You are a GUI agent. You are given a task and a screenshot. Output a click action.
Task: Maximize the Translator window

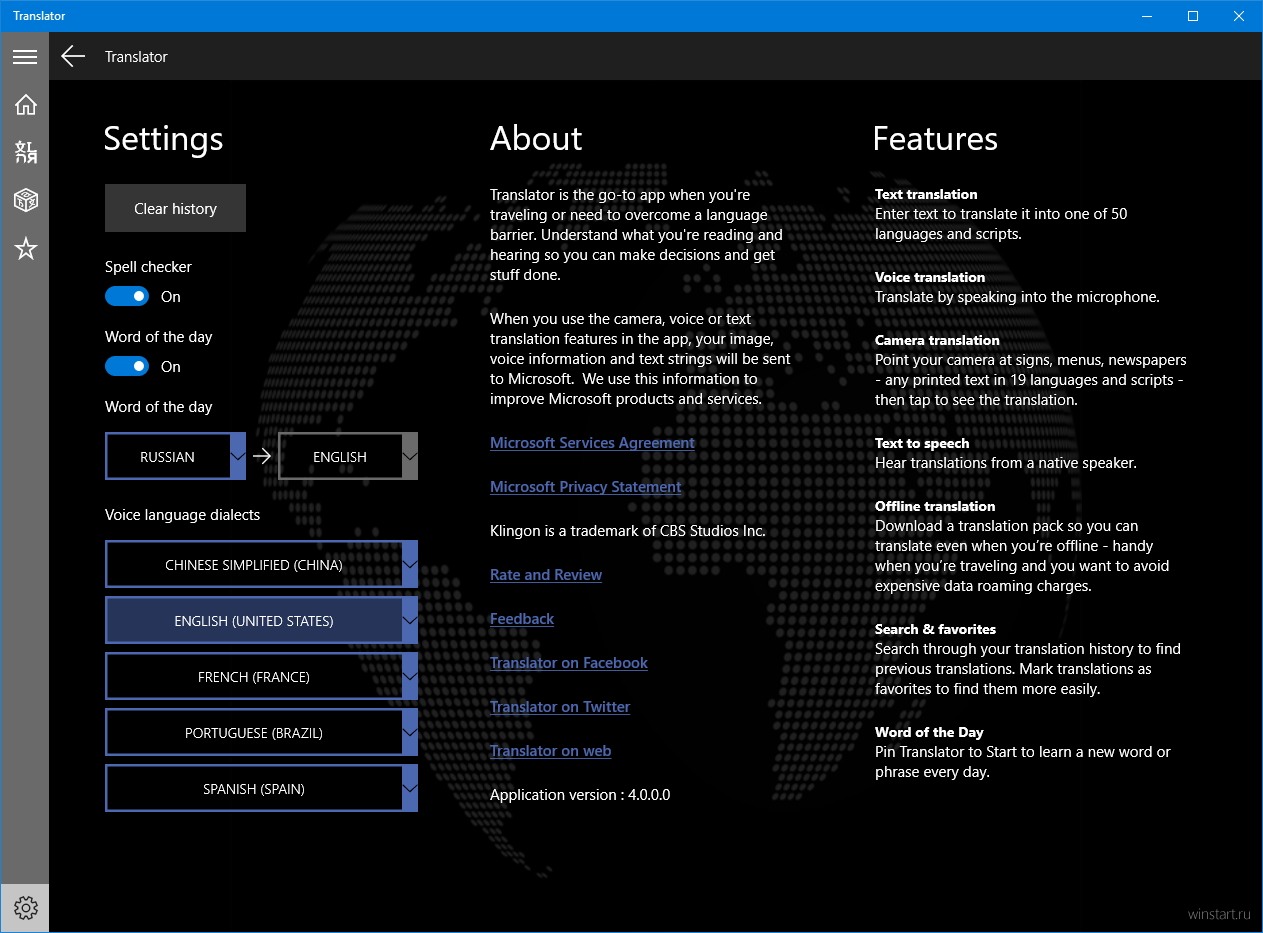[x=1193, y=16]
